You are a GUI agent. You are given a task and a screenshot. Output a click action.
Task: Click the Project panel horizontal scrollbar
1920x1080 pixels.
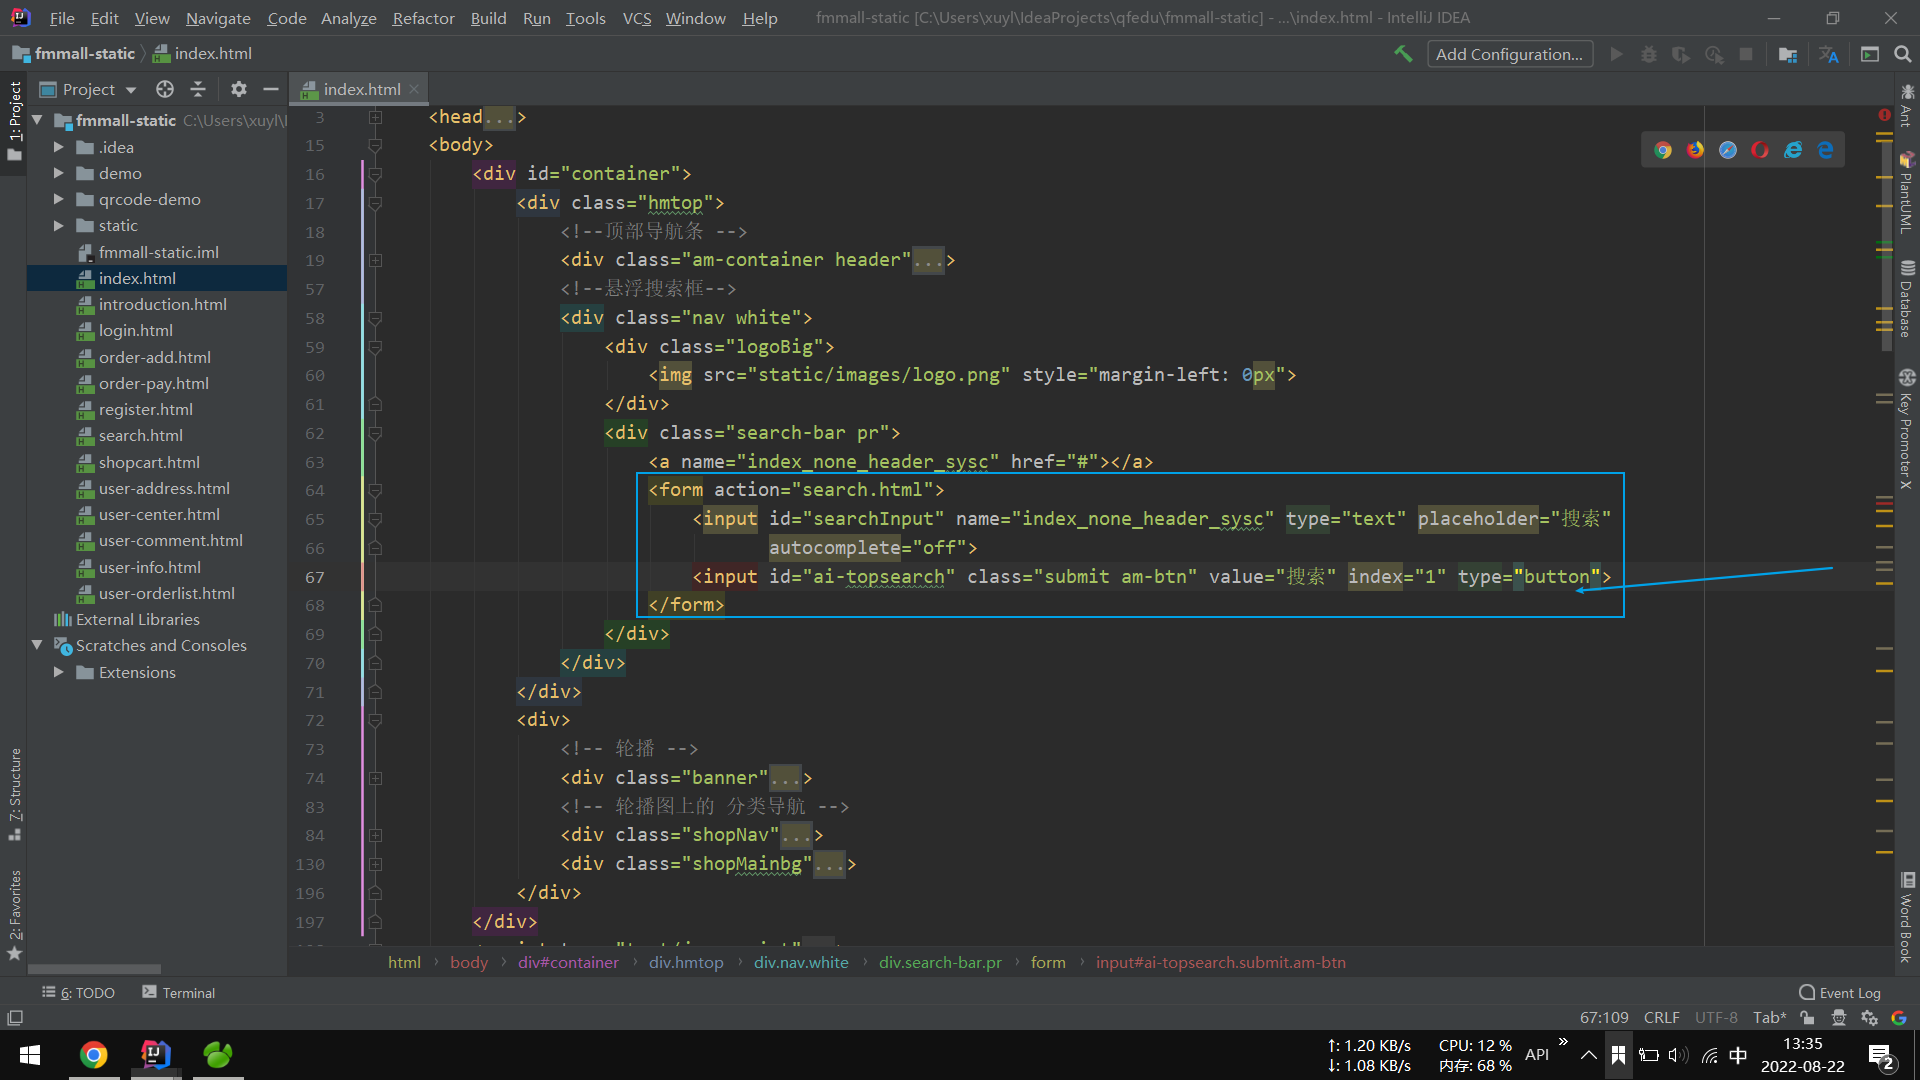tap(94, 969)
